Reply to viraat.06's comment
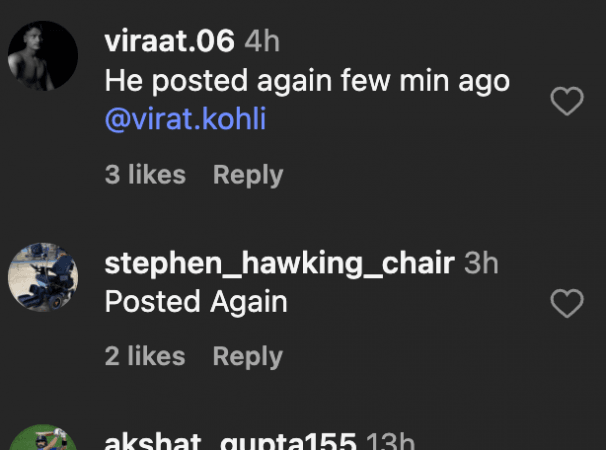This screenshot has width=606, height=450. [x=248, y=175]
